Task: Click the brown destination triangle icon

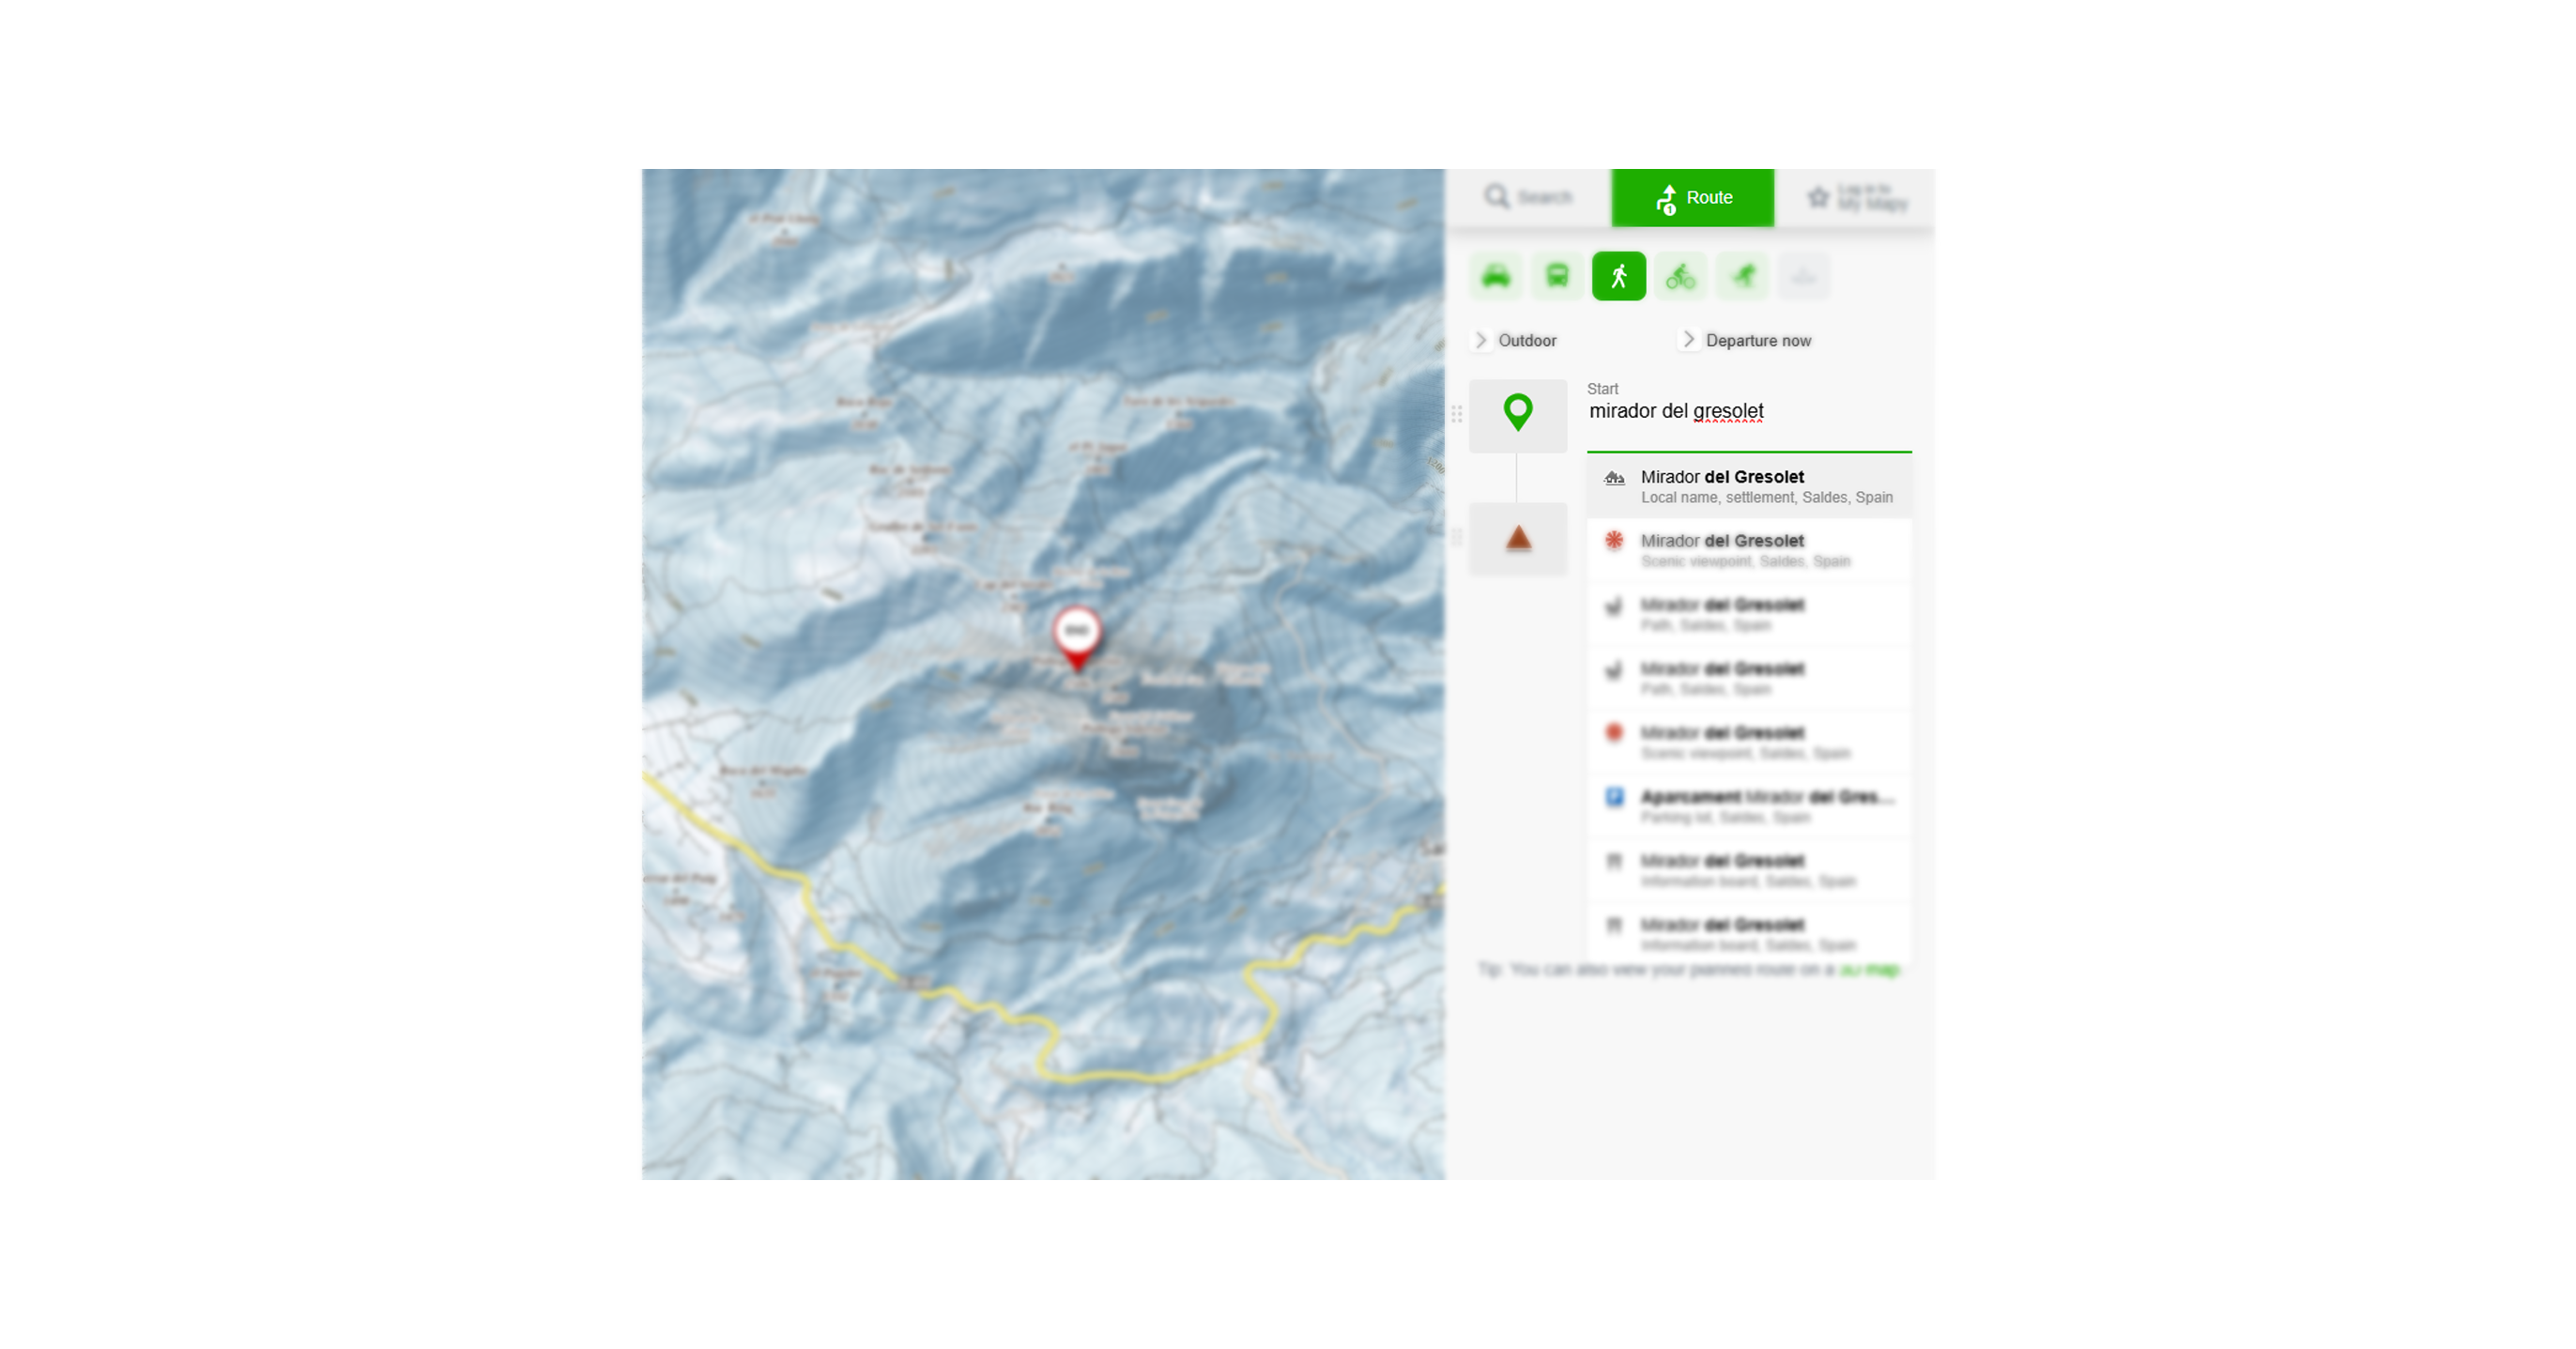Action: (x=1518, y=539)
